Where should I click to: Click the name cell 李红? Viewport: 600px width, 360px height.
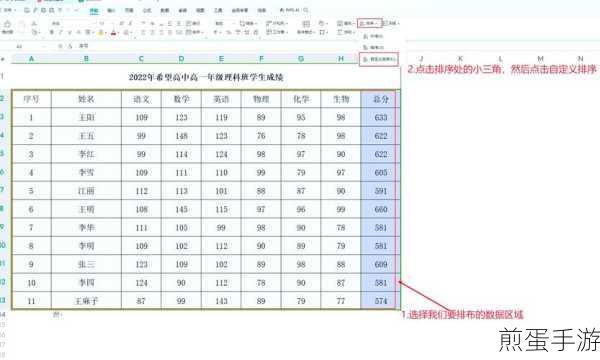[x=86, y=154]
